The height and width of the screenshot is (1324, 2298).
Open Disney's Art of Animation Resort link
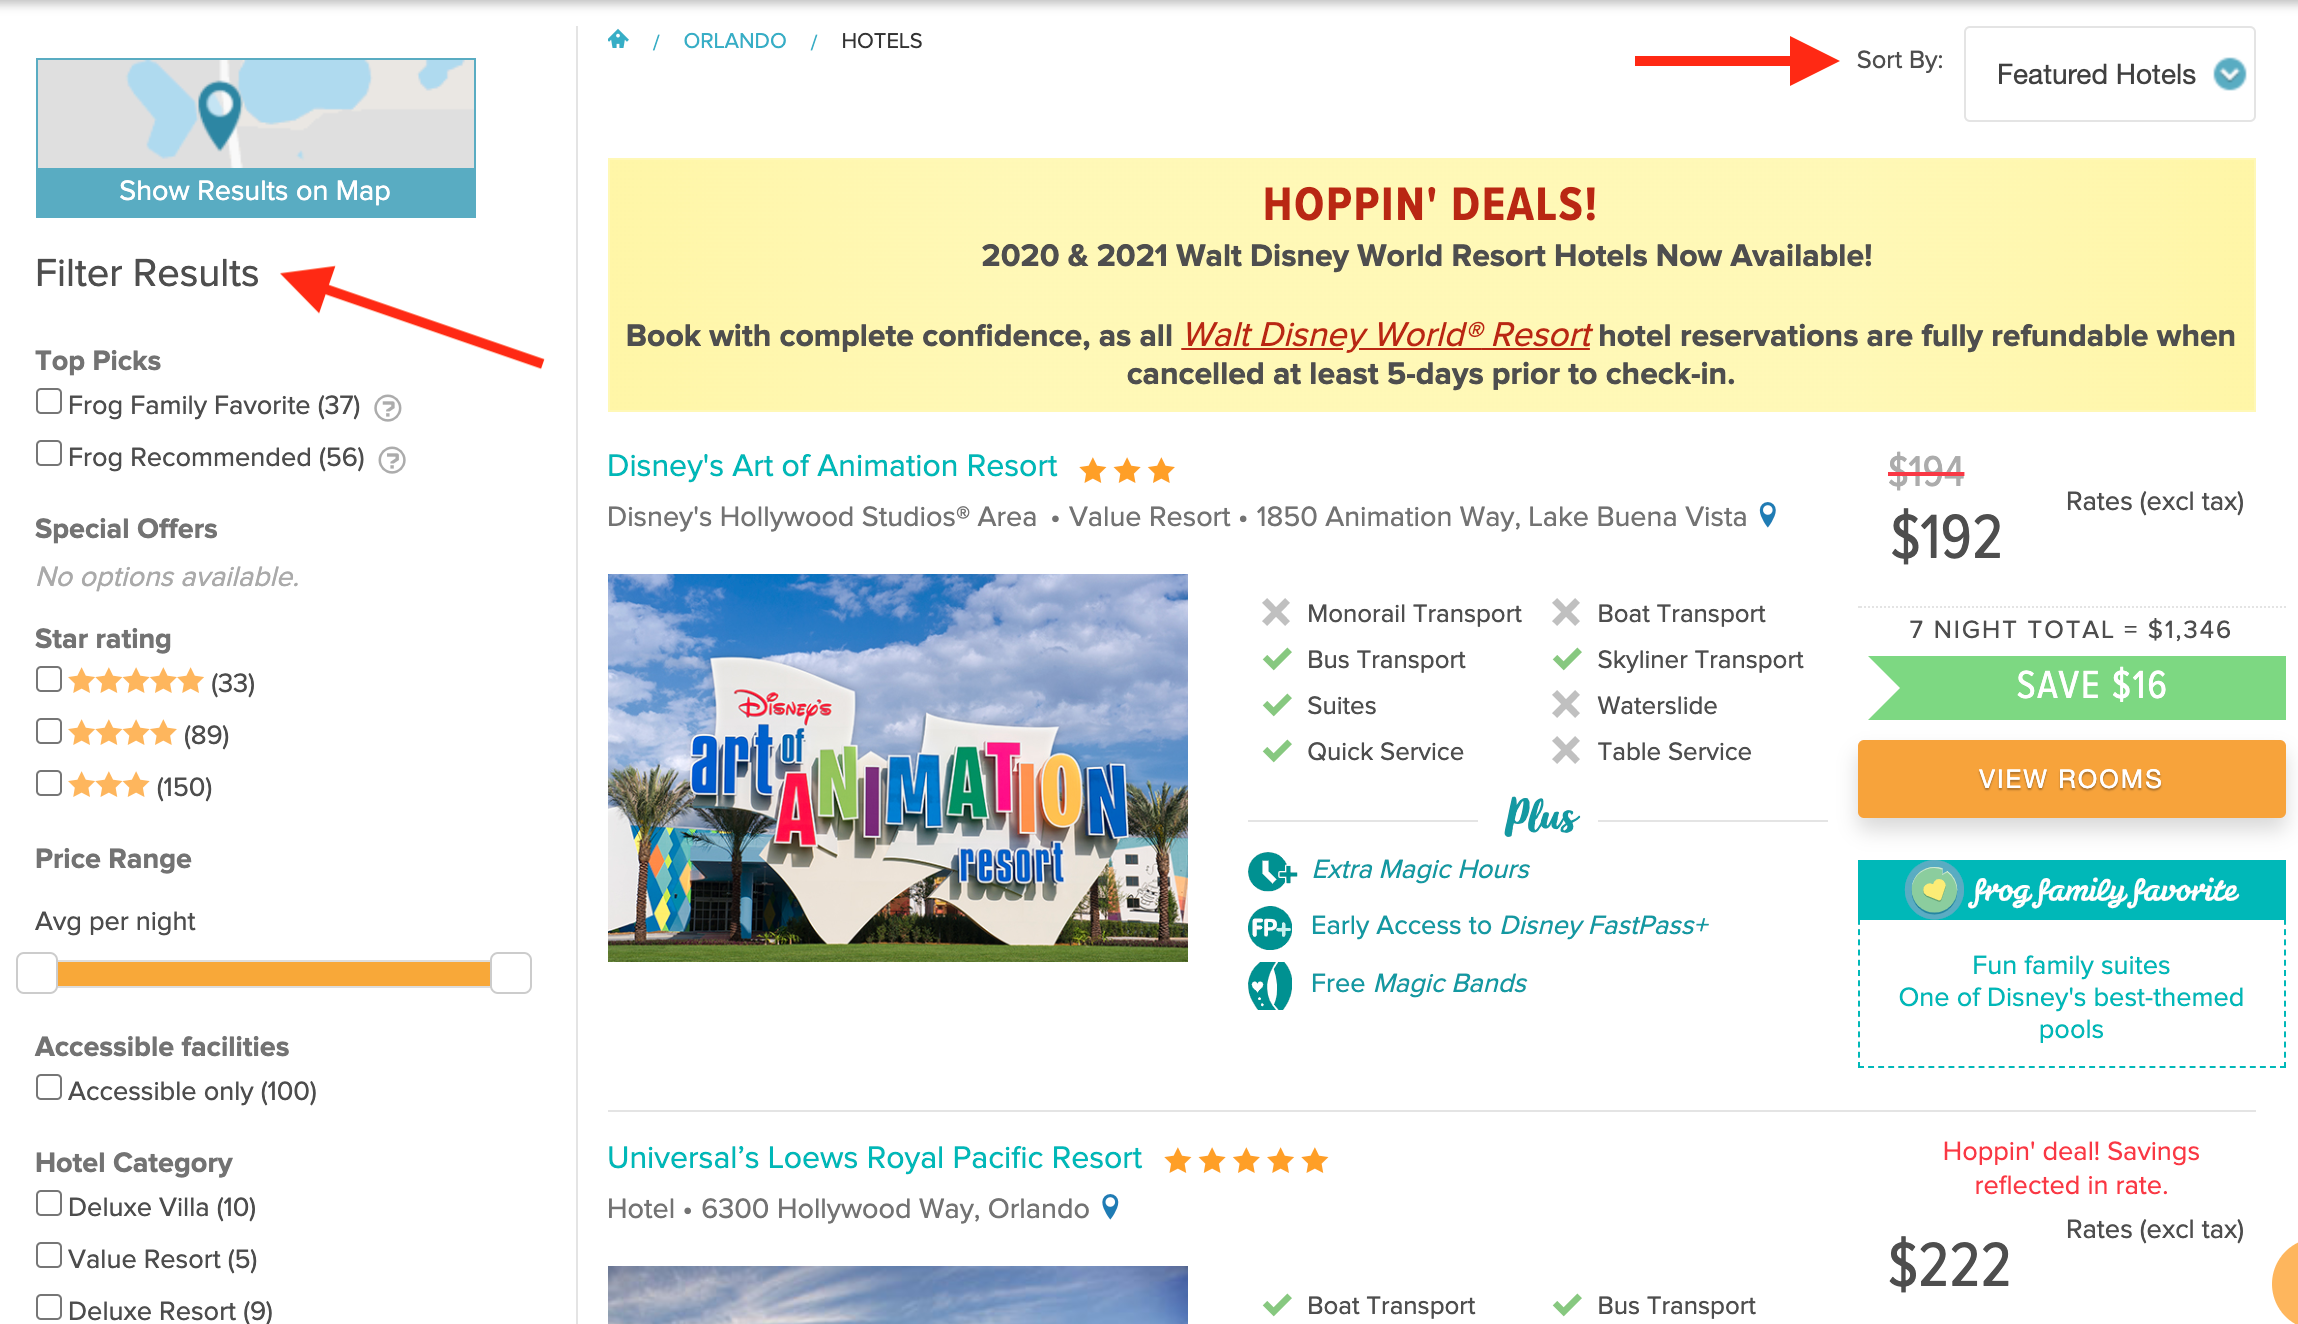point(832,466)
